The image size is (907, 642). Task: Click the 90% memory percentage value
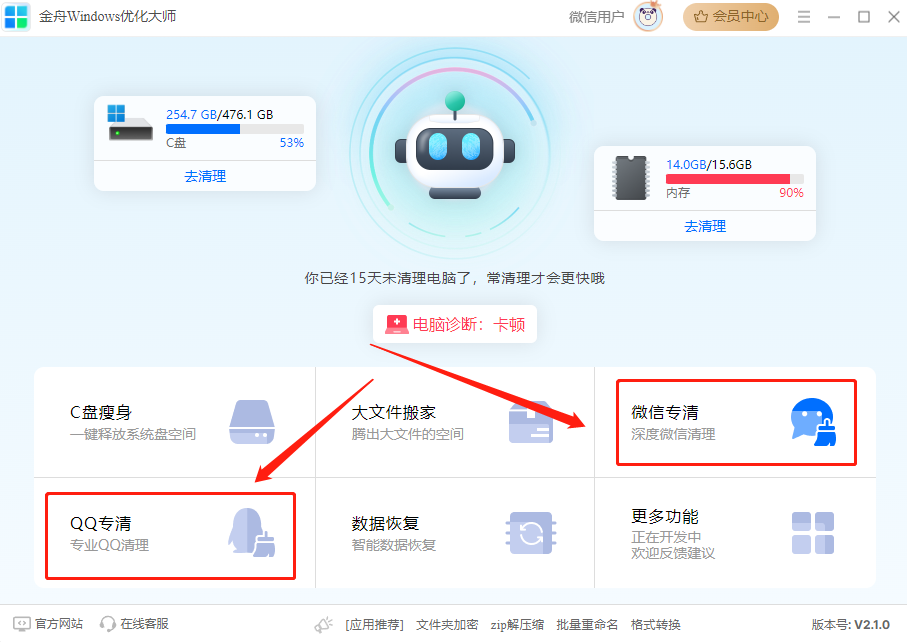point(791,193)
